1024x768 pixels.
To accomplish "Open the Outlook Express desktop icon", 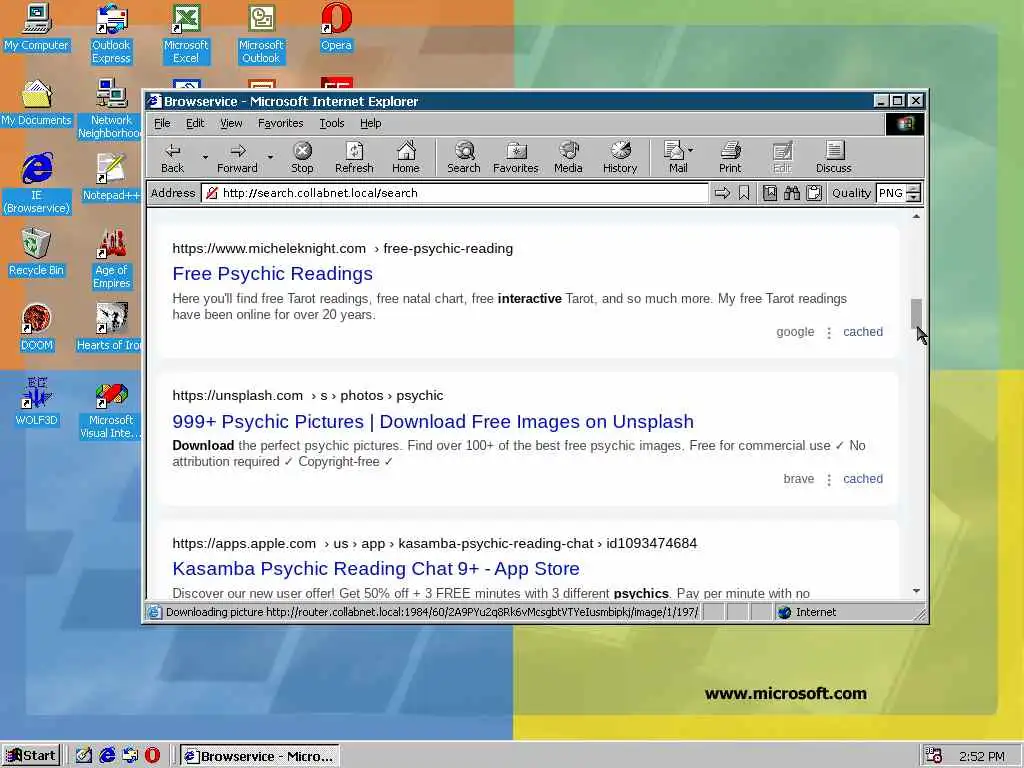I will (111, 34).
